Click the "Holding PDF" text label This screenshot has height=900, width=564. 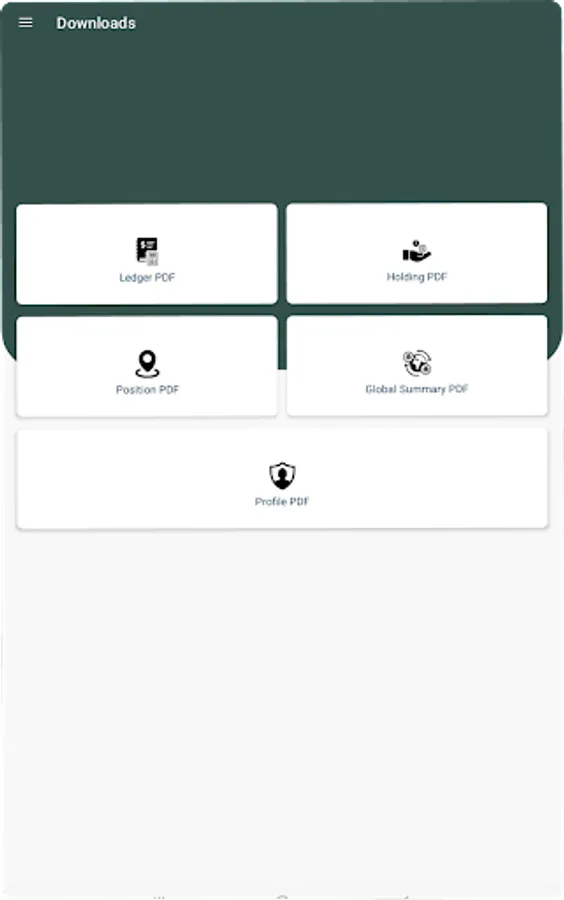417,277
